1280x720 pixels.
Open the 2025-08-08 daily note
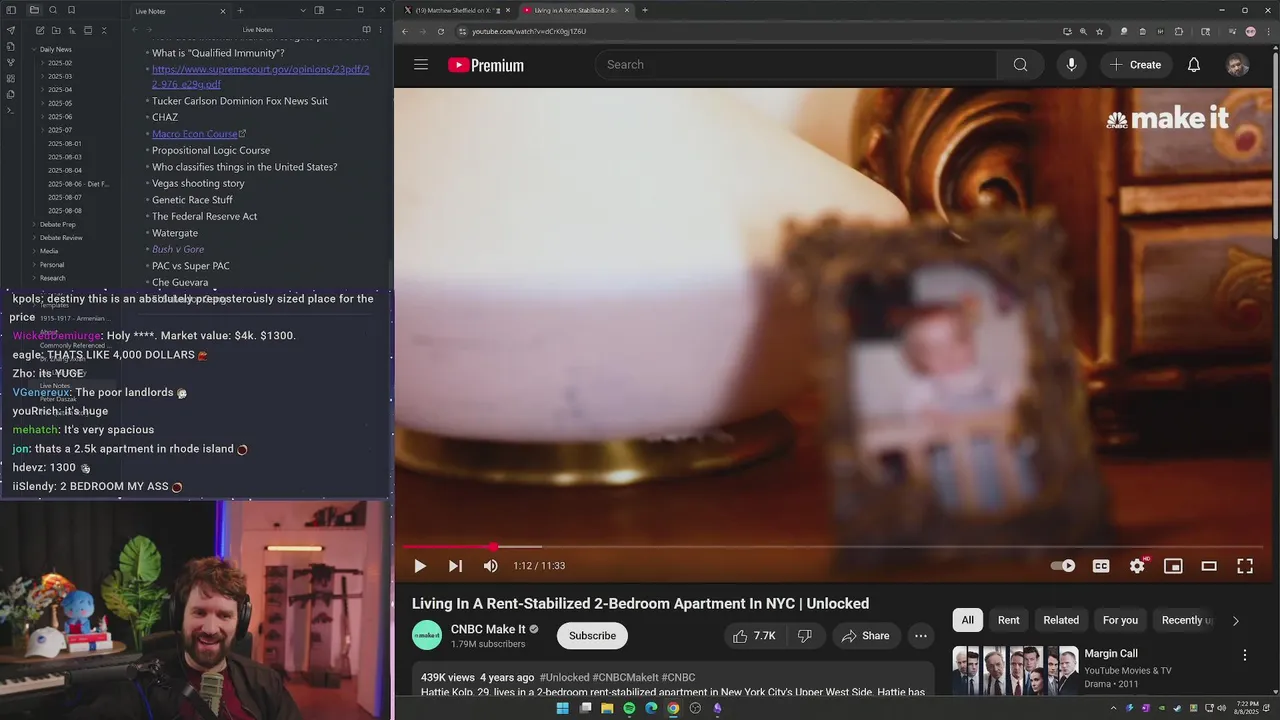[65, 211]
